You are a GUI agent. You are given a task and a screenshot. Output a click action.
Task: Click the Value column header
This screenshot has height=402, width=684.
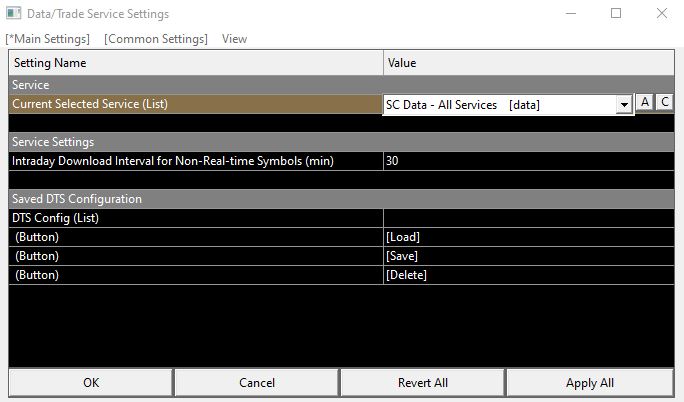529,63
